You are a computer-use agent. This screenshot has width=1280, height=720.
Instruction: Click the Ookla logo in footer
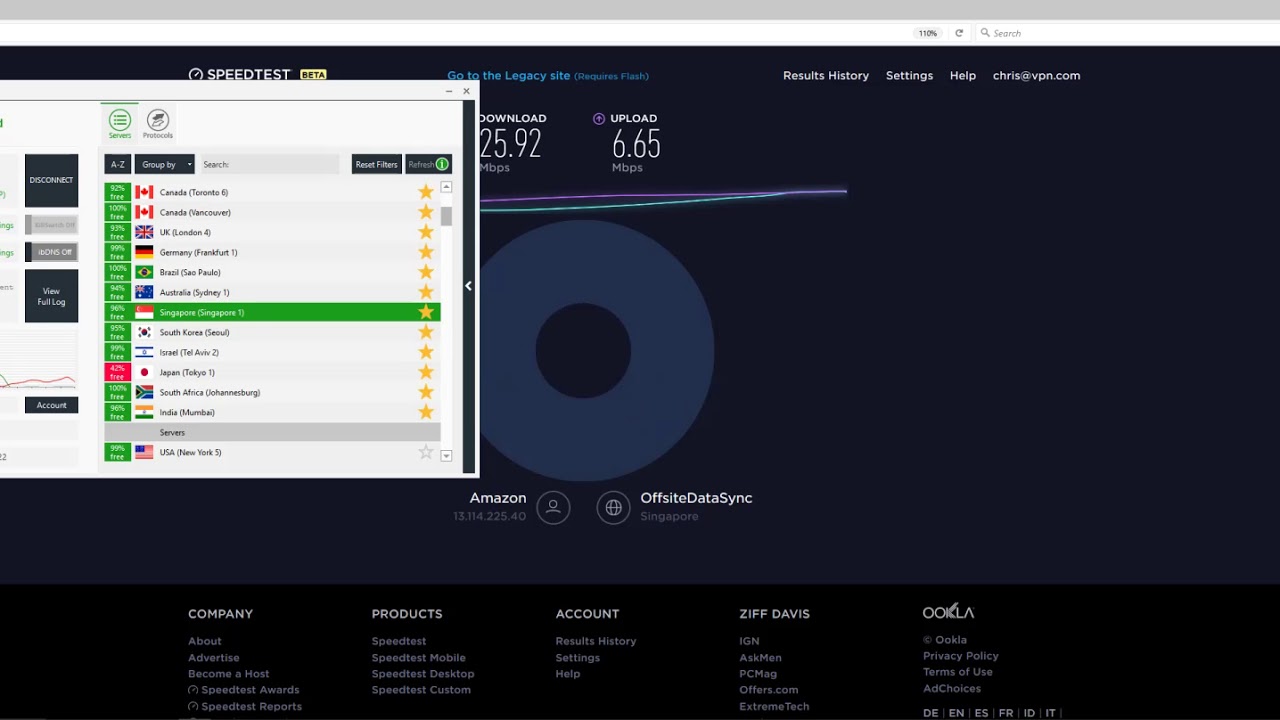948,612
